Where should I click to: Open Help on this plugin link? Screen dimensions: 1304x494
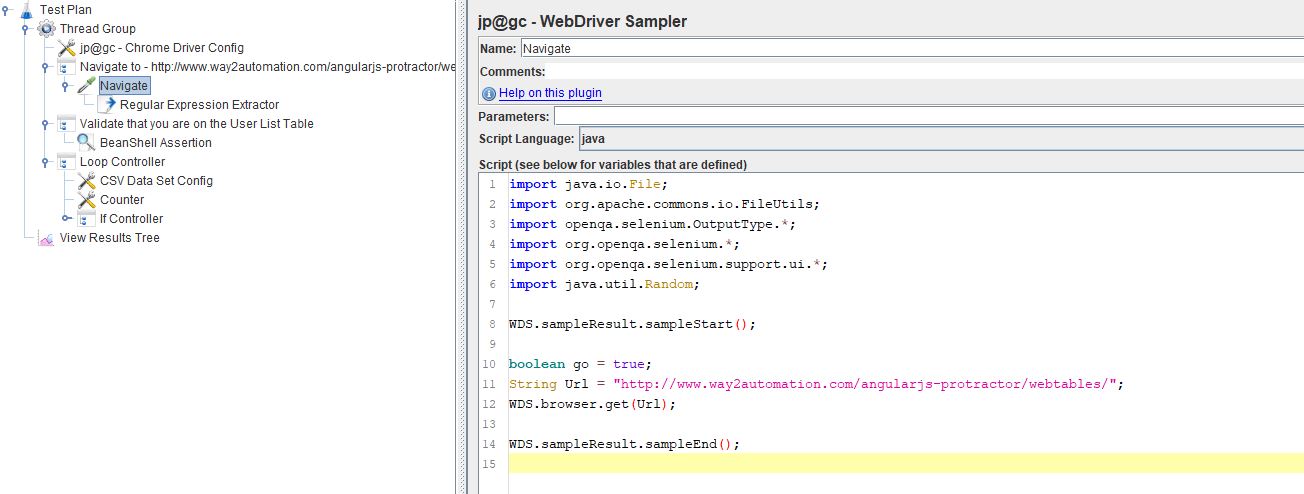pyautogui.click(x=550, y=93)
